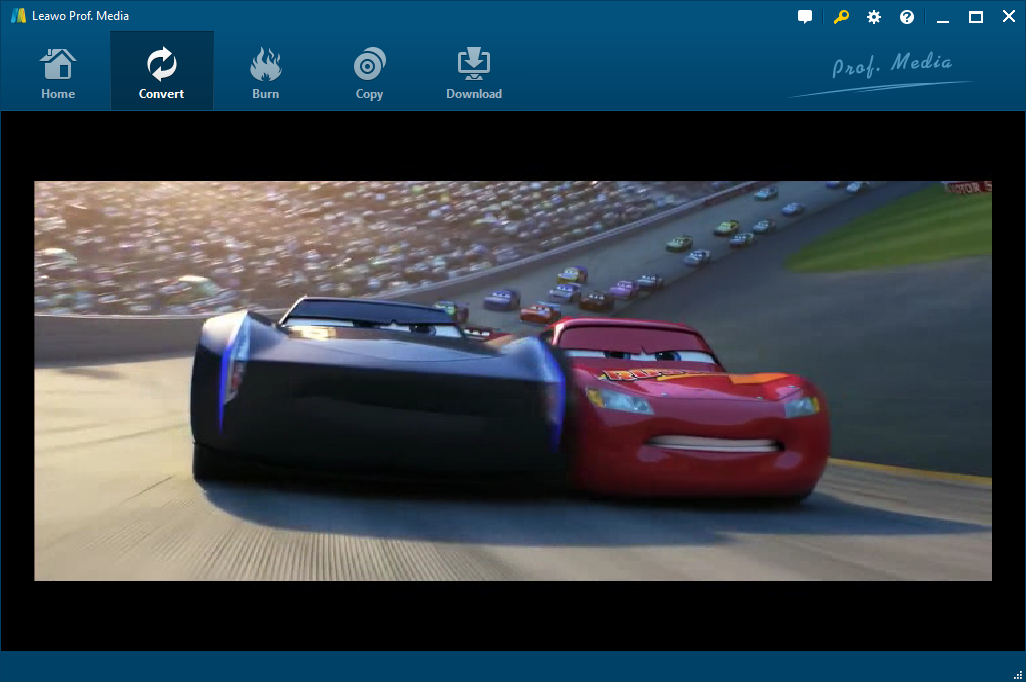The height and width of the screenshot is (682, 1026).
Task: Go to the Copy module
Action: 369,72
